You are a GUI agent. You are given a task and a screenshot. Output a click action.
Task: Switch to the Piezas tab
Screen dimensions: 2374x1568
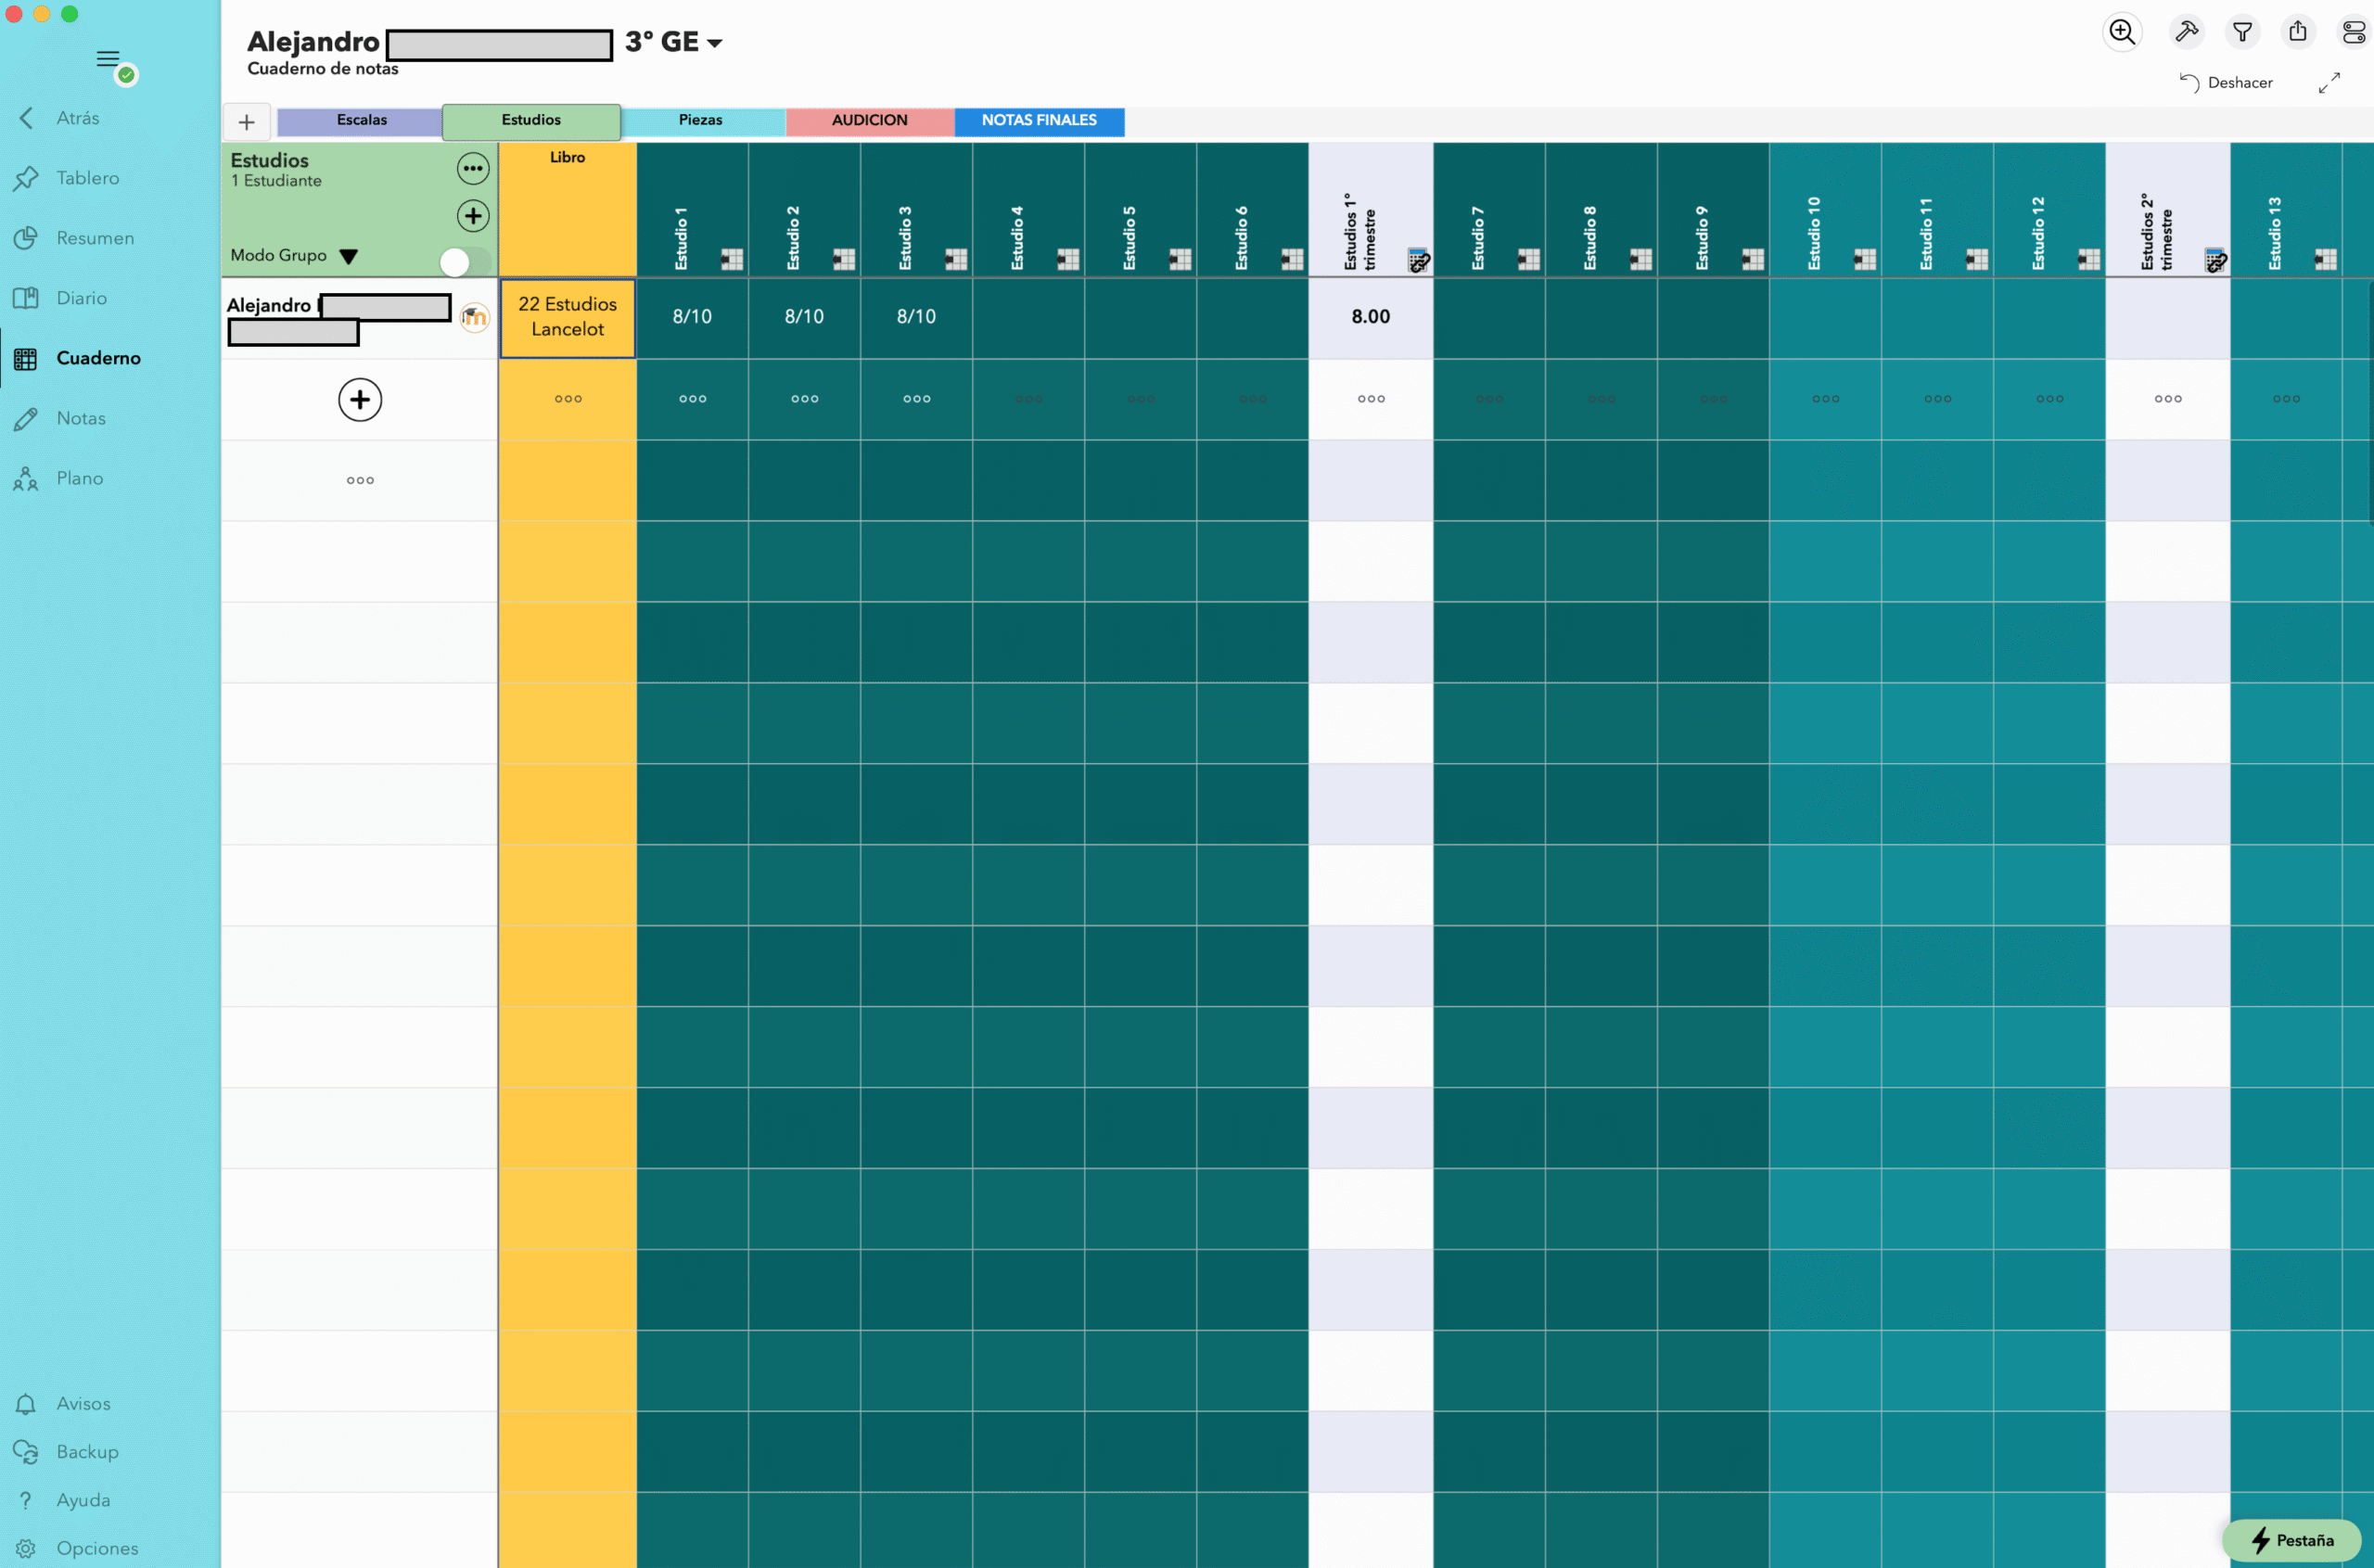[700, 120]
